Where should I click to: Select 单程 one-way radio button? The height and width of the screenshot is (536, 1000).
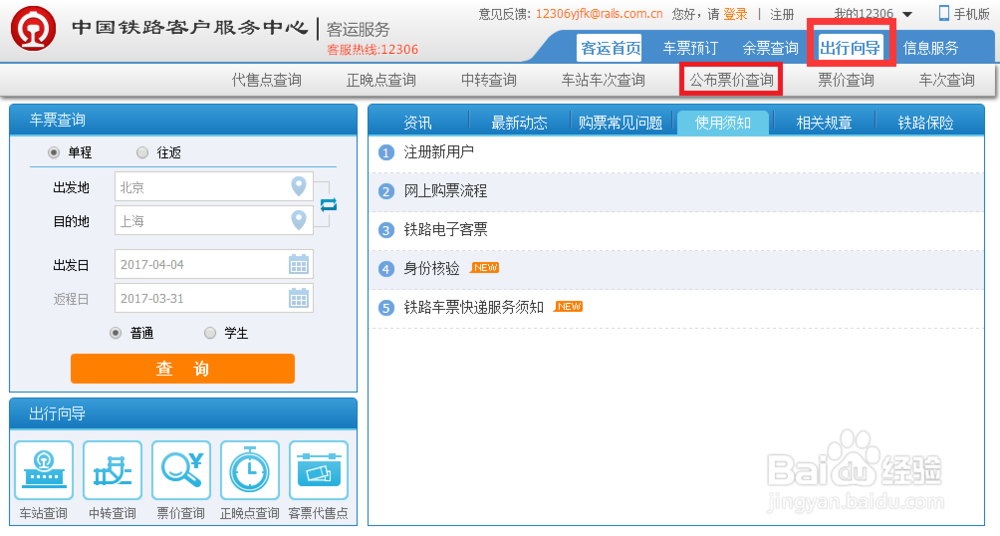click(54, 153)
